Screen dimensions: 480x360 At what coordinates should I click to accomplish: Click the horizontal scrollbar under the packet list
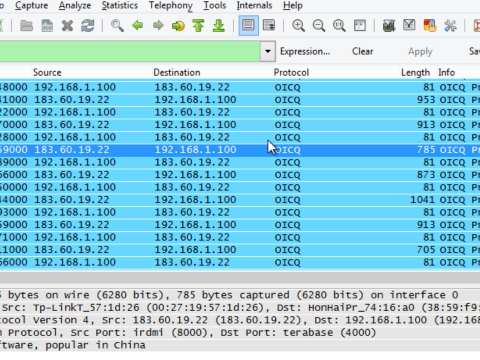click(240, 277)
